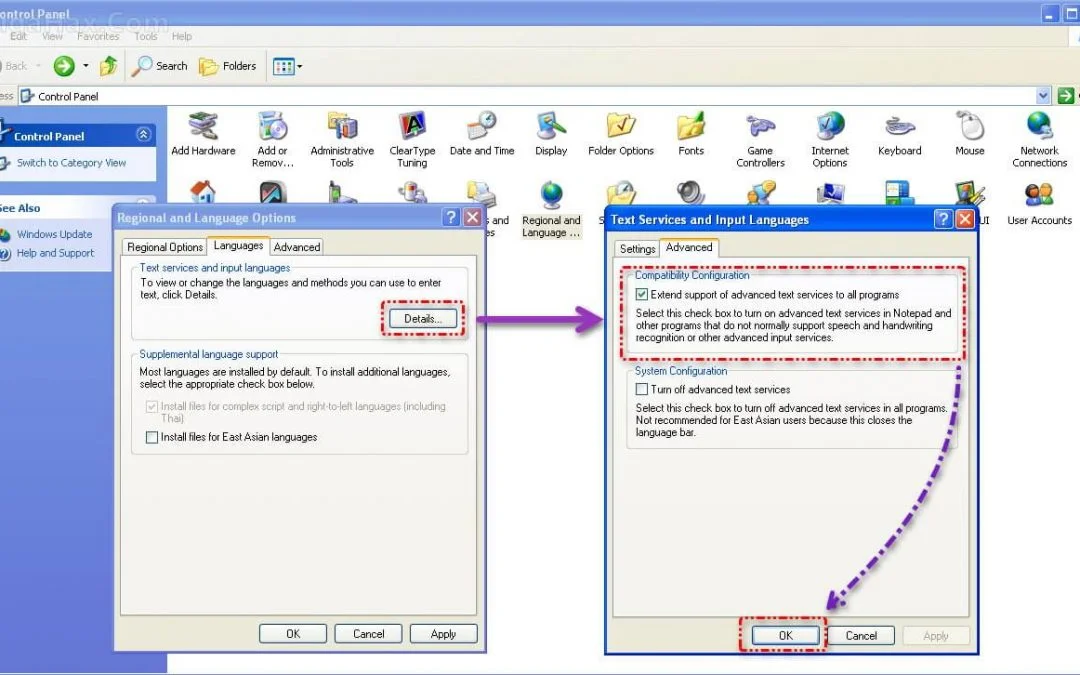The image size is (1080, 675).
Task: Open the Fonts folder icon
Action: 691,127
